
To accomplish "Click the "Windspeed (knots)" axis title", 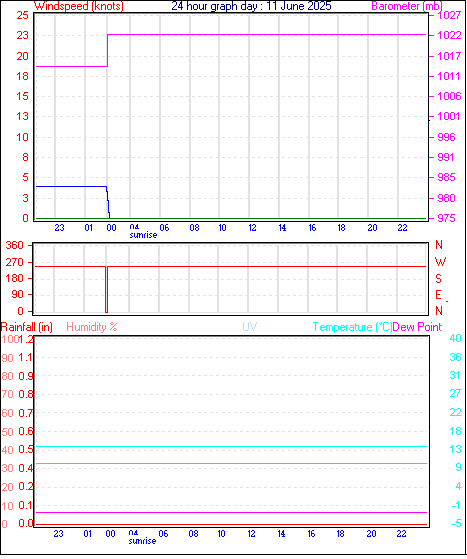I will point(79,6).
